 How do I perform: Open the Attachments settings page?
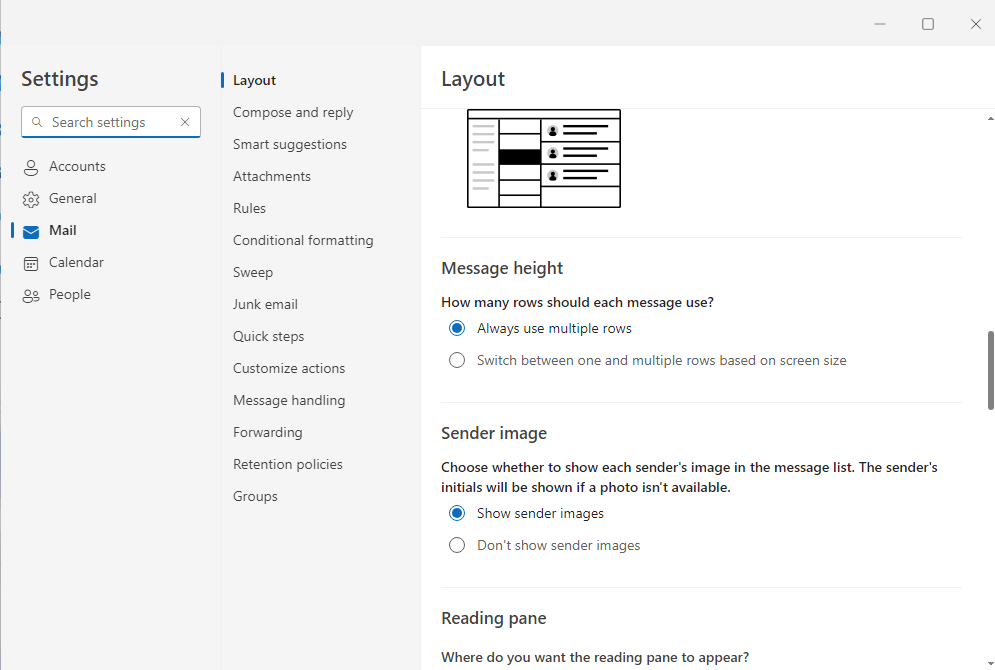pyautogui.click(x=272, y=176)
